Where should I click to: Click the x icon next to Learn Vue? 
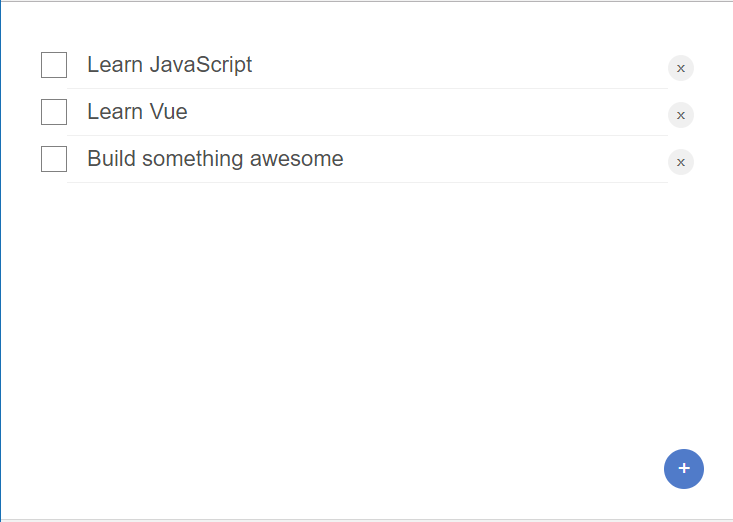tap(680, 115)
